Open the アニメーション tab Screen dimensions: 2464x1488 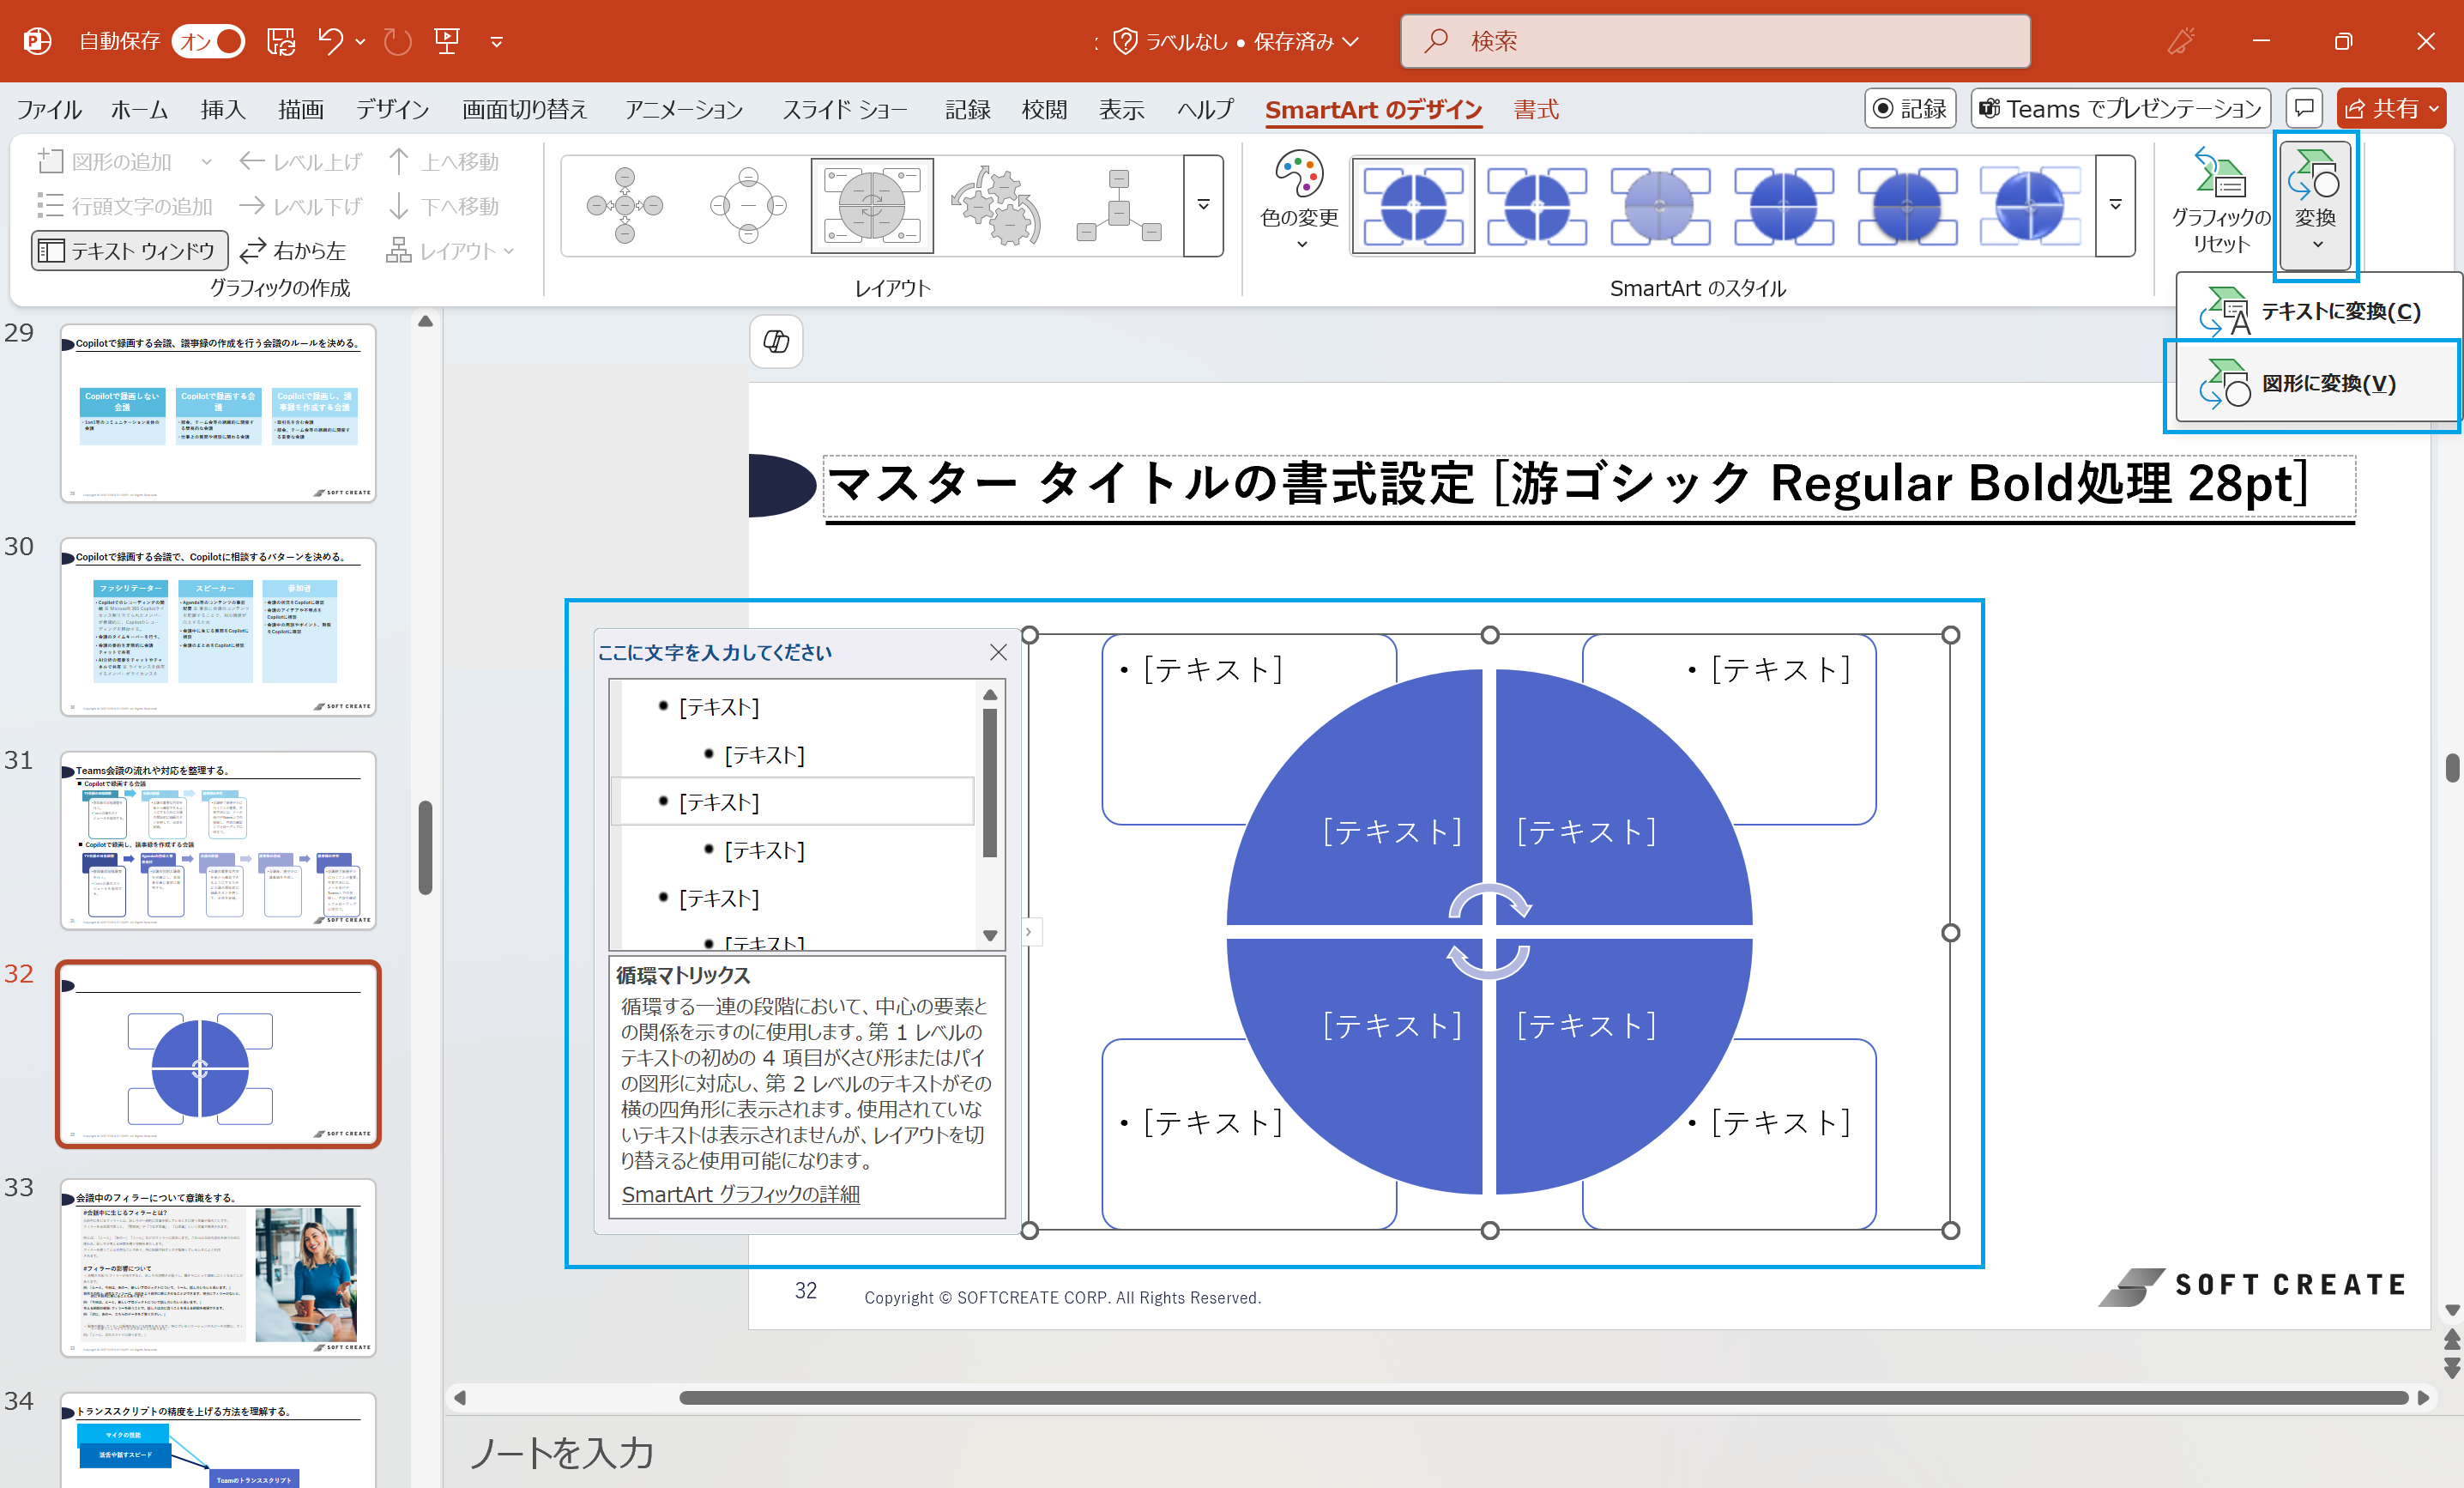pos(684,109)
